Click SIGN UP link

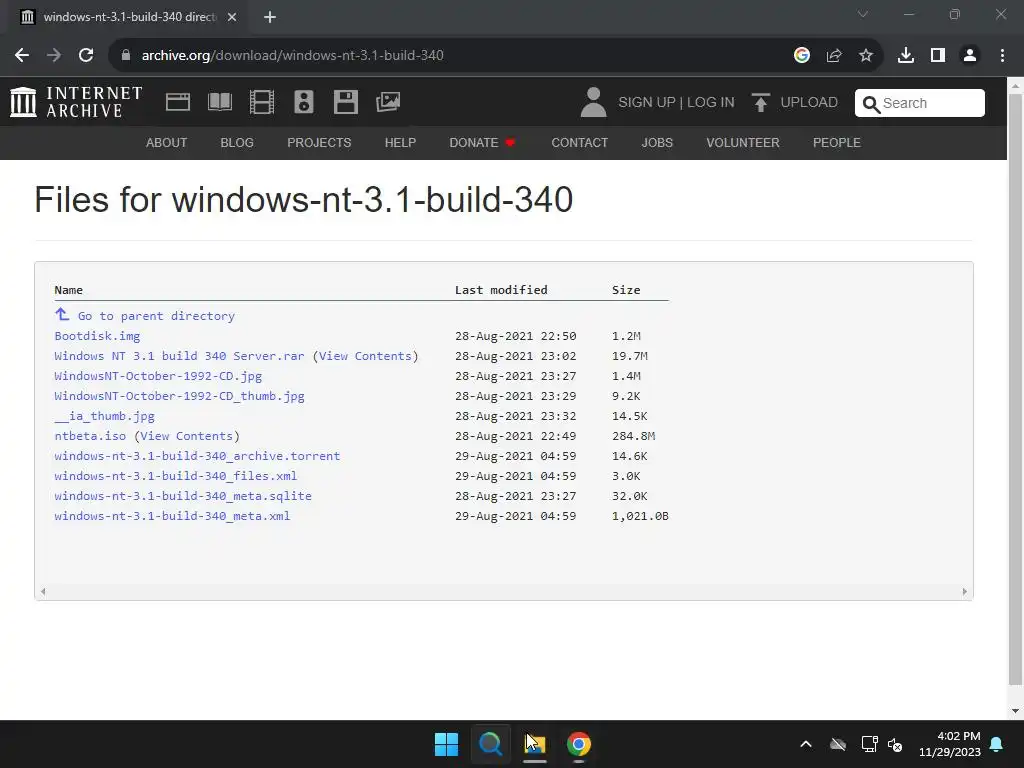[x=647, y=103]
